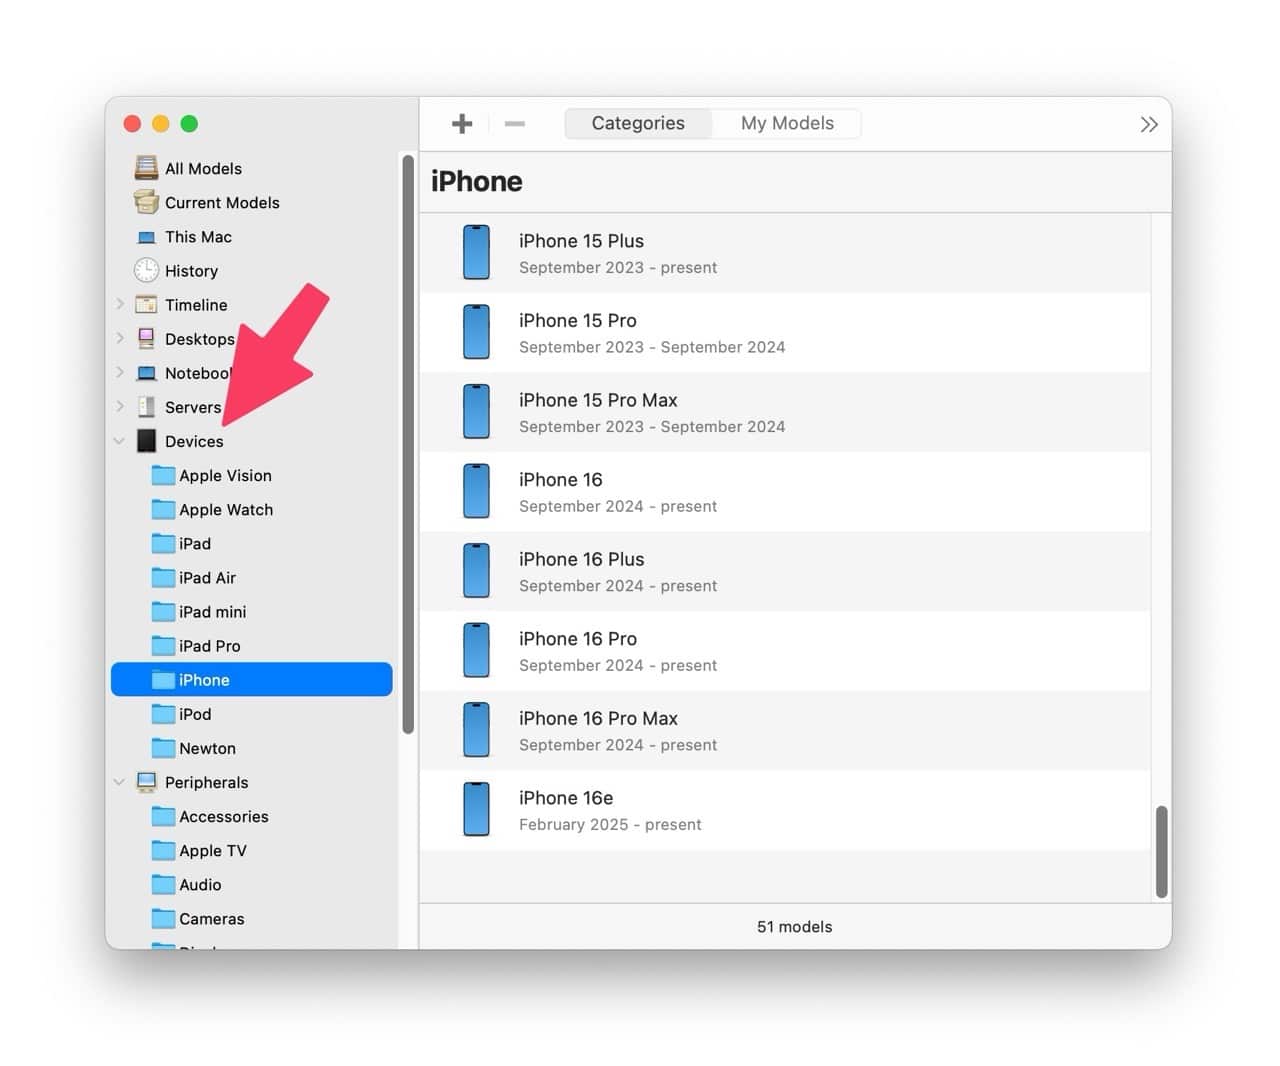Screen dimensions: 1280x1066
Task: Select the iPhone 16 Pro Max row
Action: coord(785,730)
